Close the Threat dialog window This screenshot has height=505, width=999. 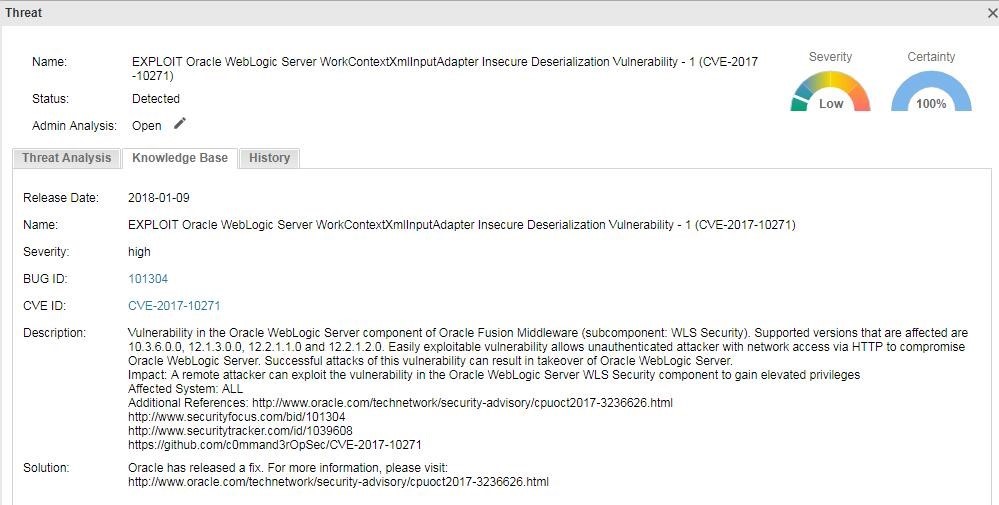pyautogui.click(x=994, y=12)
